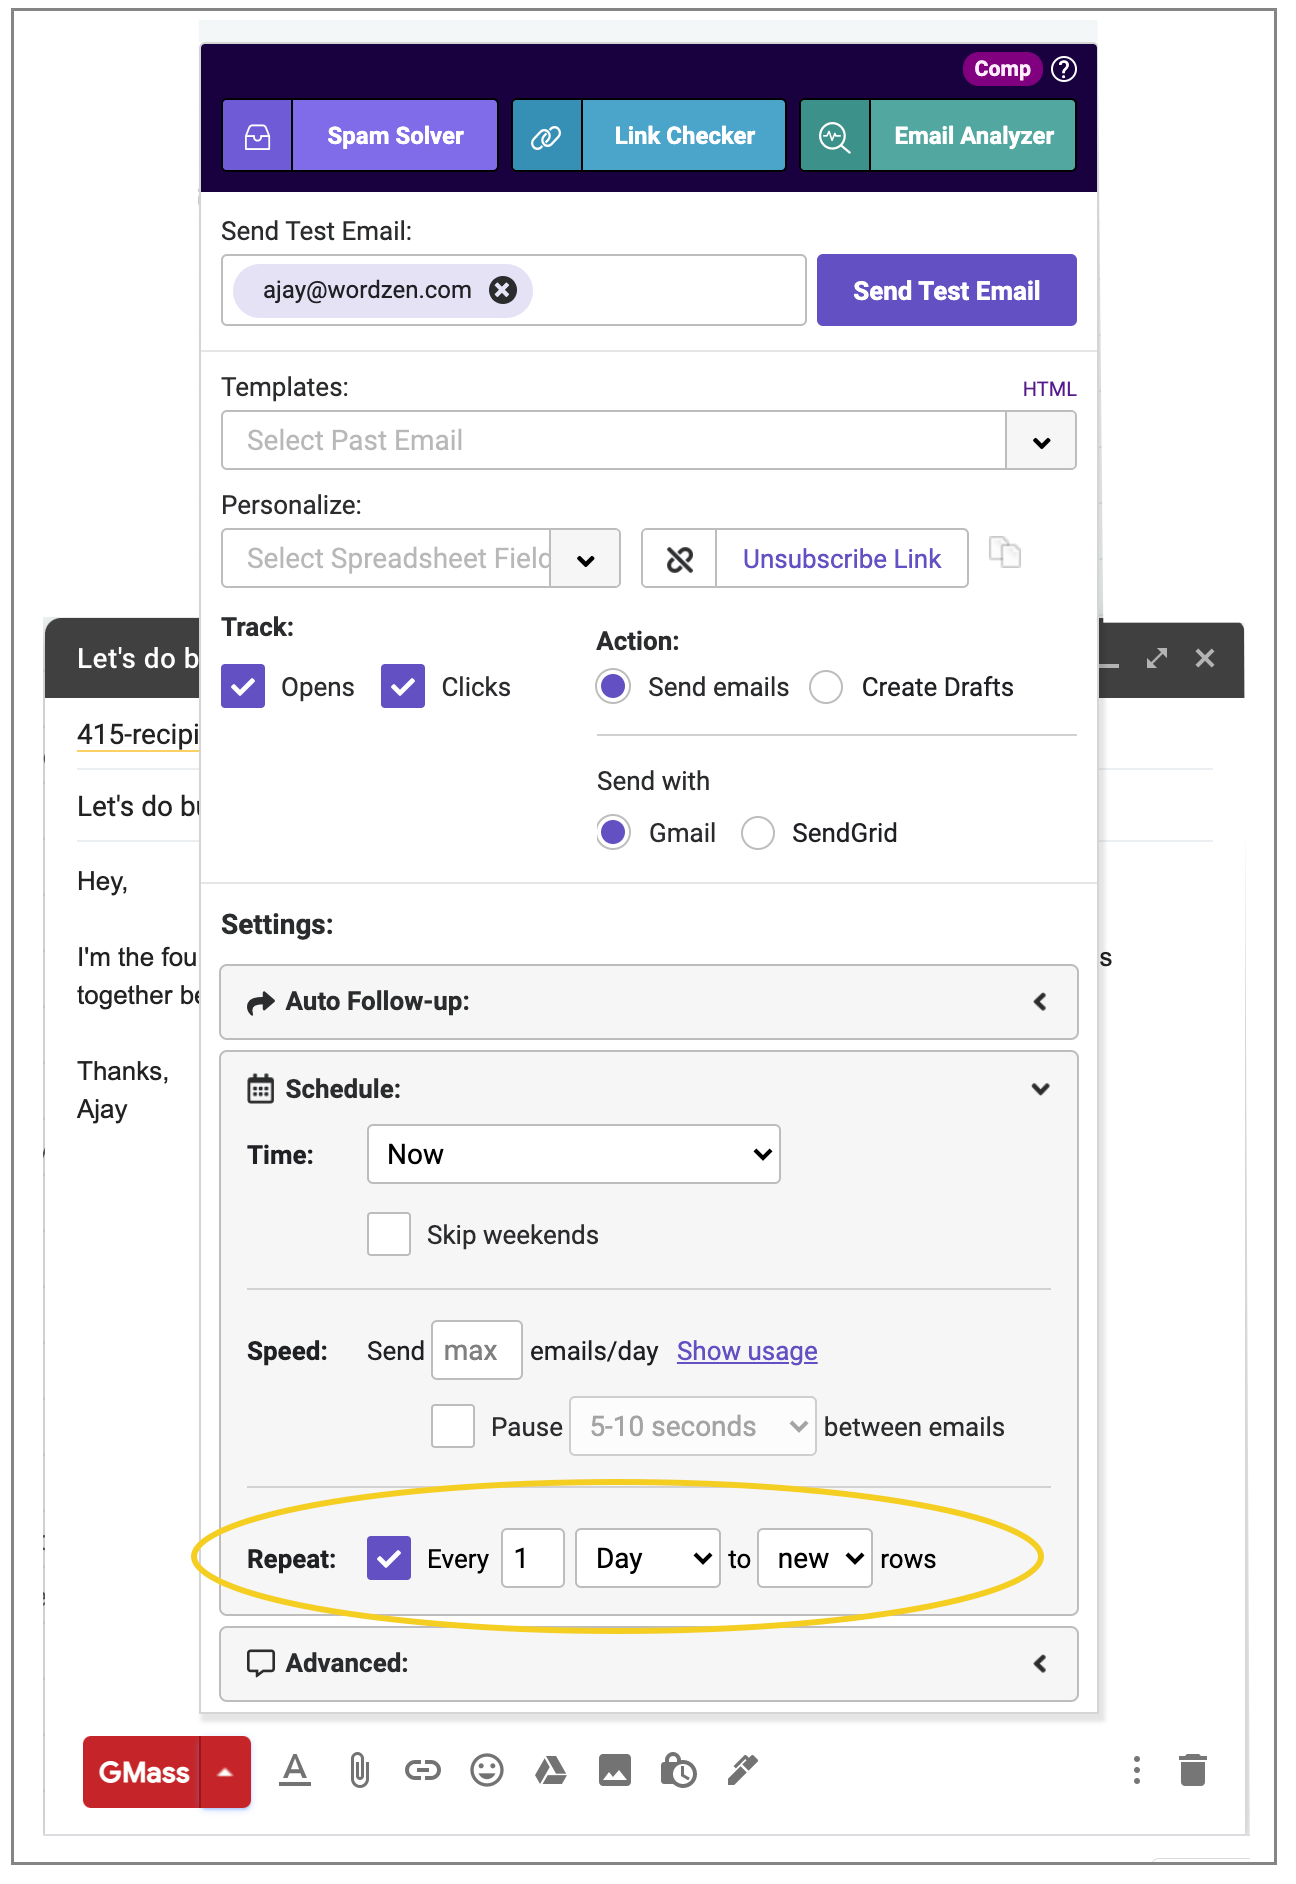Click the insert photo icon
Viewport: 1296px width, 1884px height.
(615, 1771)
